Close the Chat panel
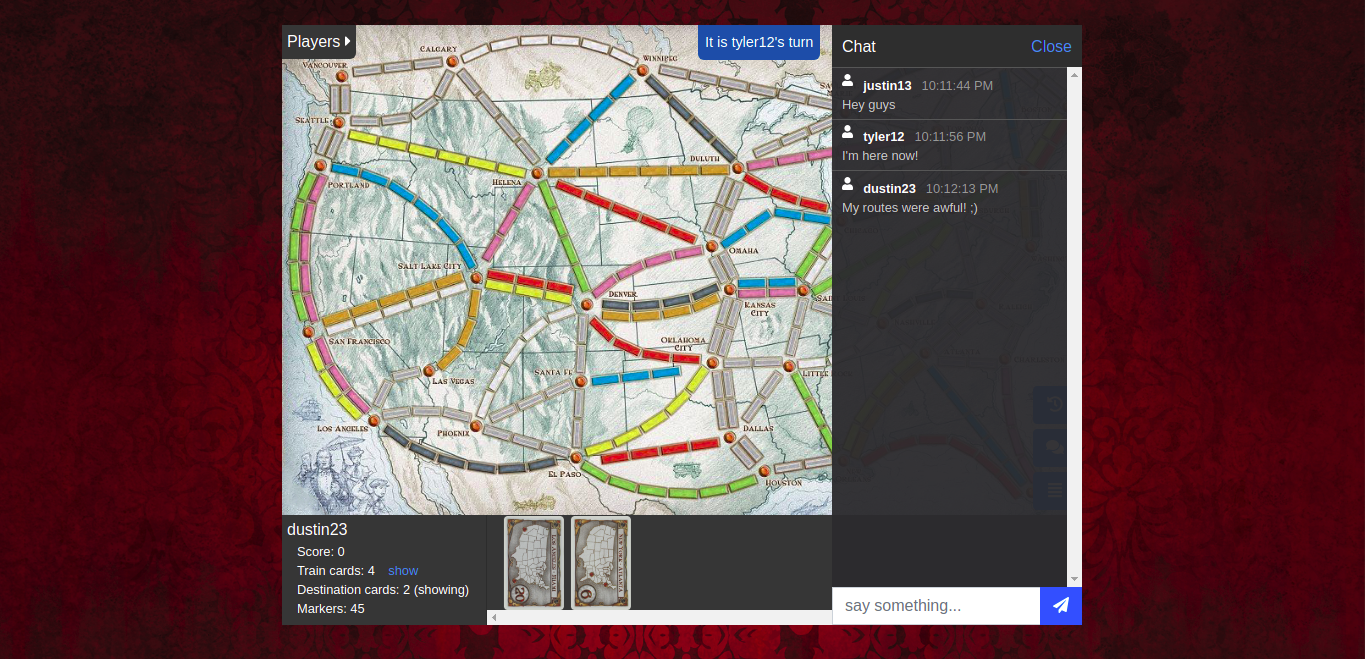Image resolution: width=1365 pixels, height=659 pixels. [x=1050, y=47]
